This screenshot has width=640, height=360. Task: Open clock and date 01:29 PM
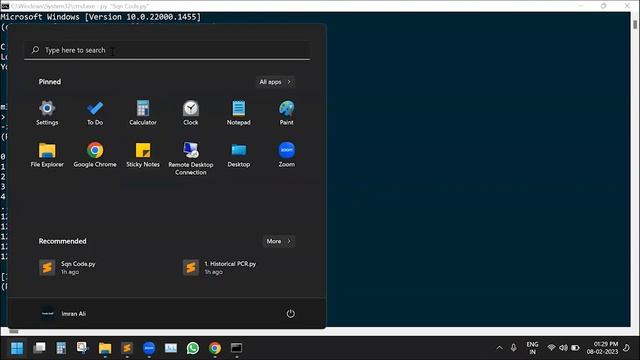click(602, 348)
